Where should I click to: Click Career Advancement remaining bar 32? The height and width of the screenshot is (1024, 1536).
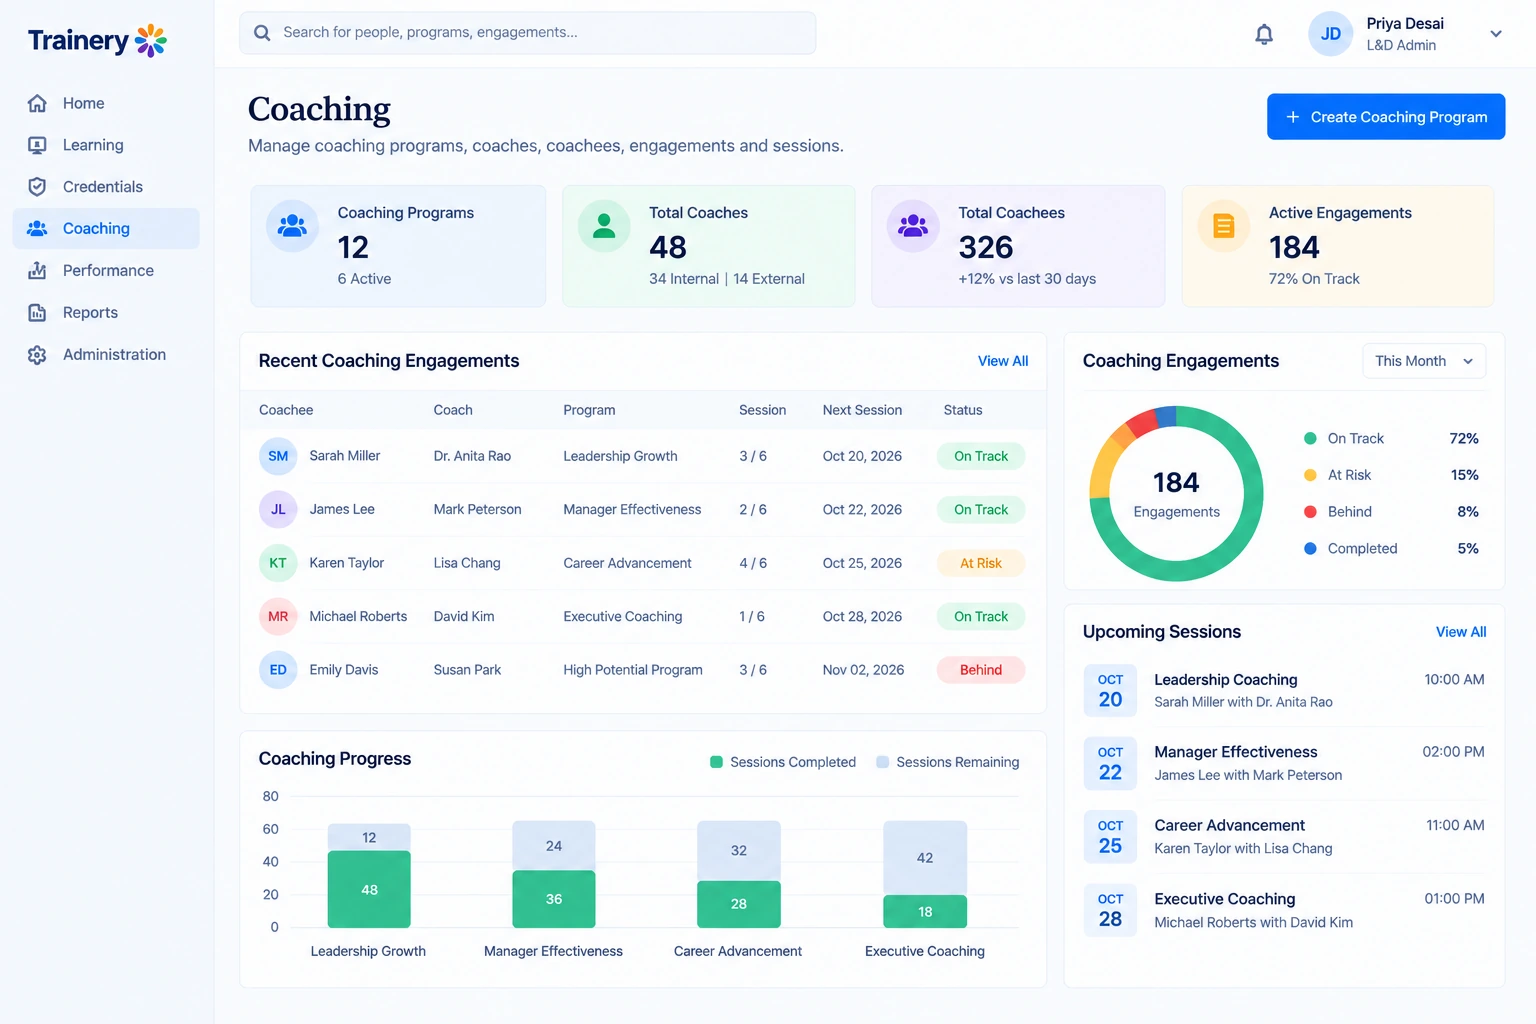click(739, 851)
